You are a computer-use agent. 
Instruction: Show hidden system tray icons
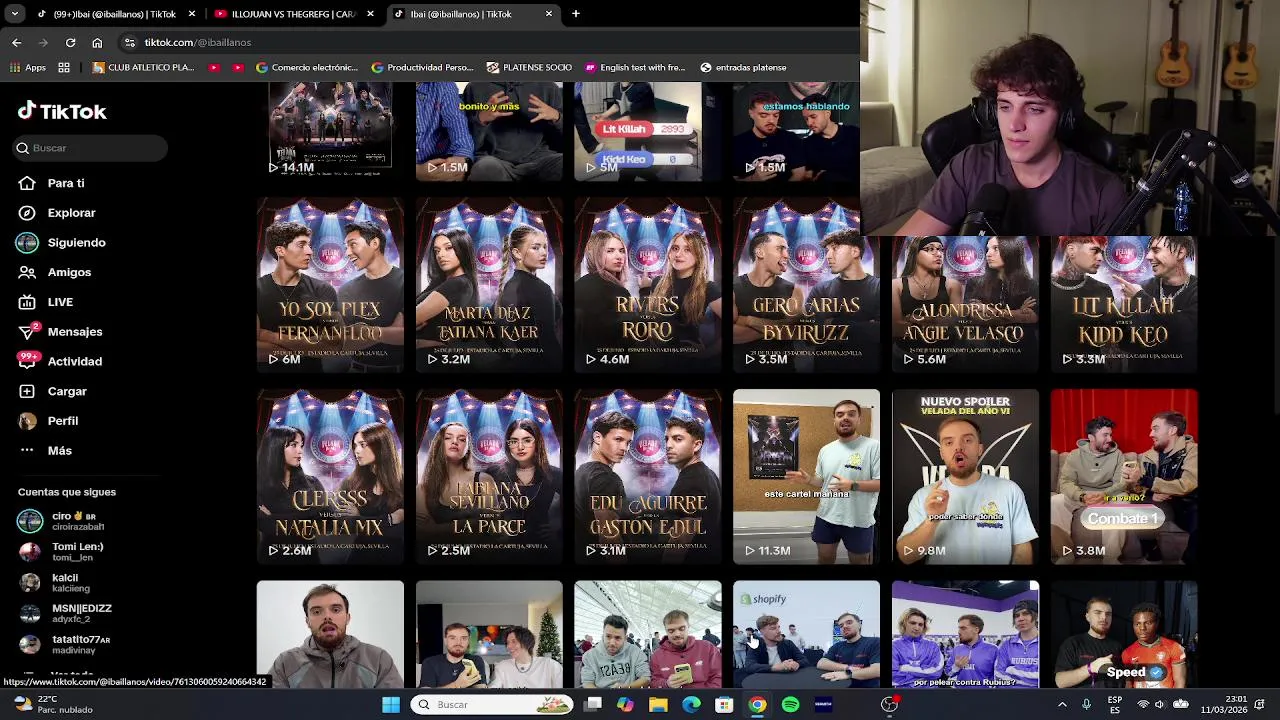pos(1062,705)
